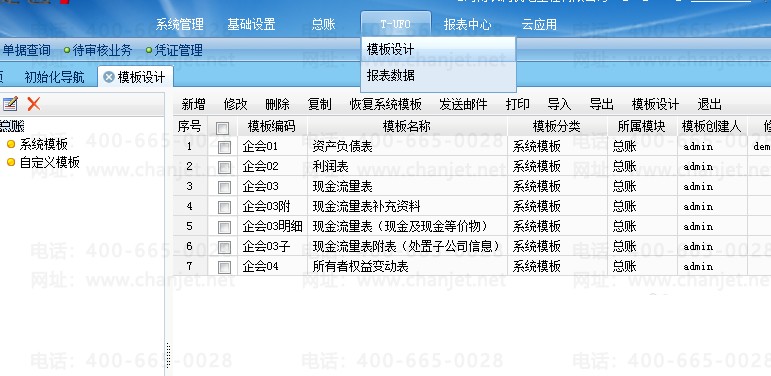Check the box for row 企会03附
Image resolution: width=771 pixels, height=376 pixels.
tap(224, 207)
